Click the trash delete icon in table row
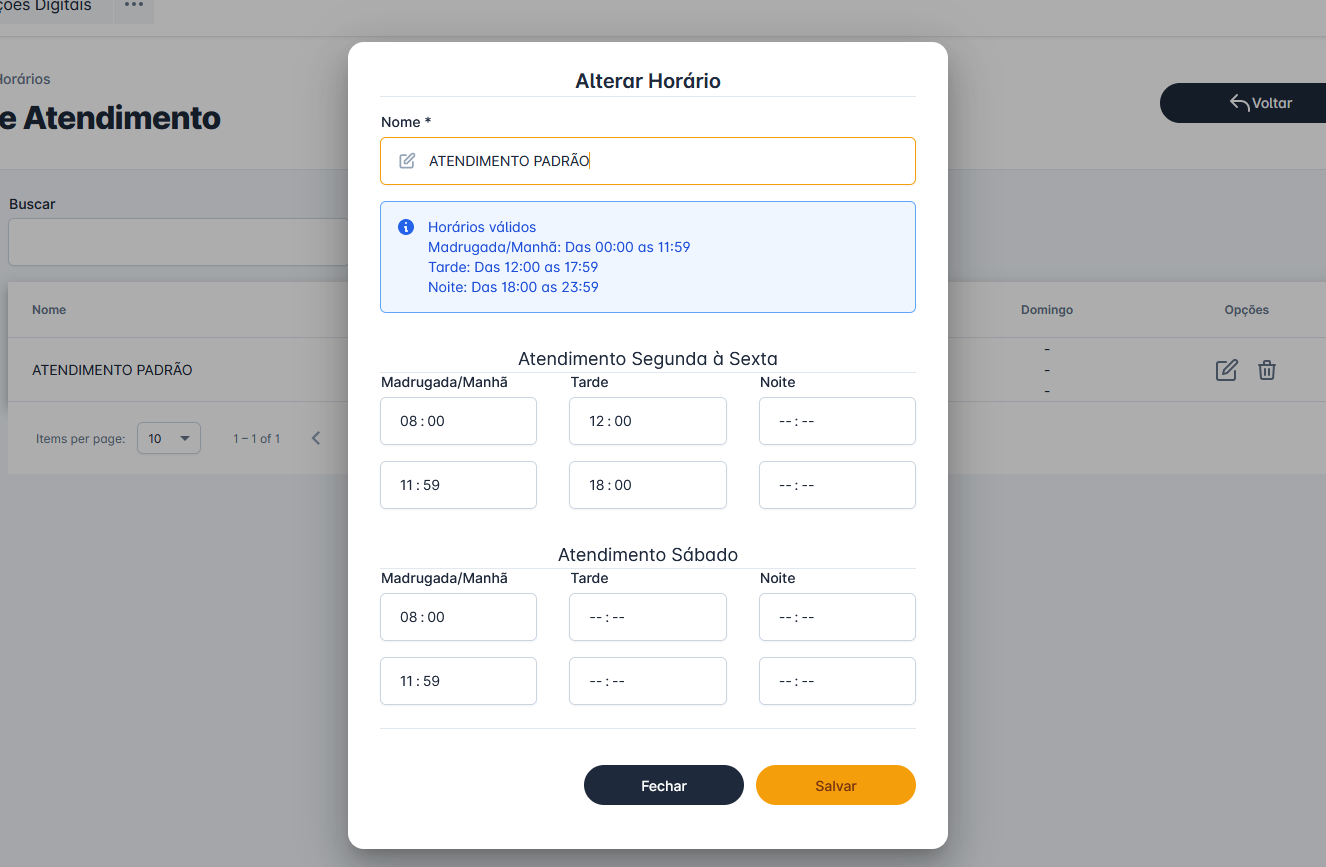Viewport: 1326px width, 867px height. (1267, 370)
